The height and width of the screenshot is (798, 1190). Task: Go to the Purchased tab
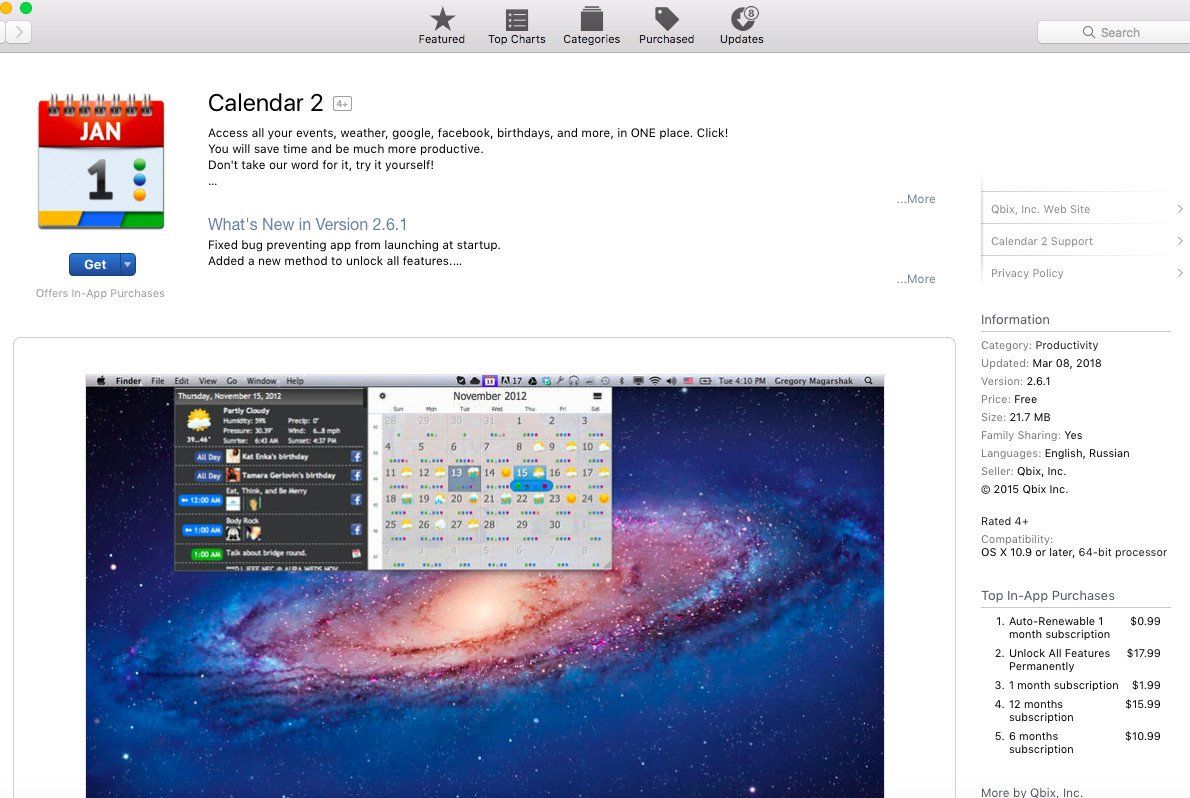[x=666, y=26]
